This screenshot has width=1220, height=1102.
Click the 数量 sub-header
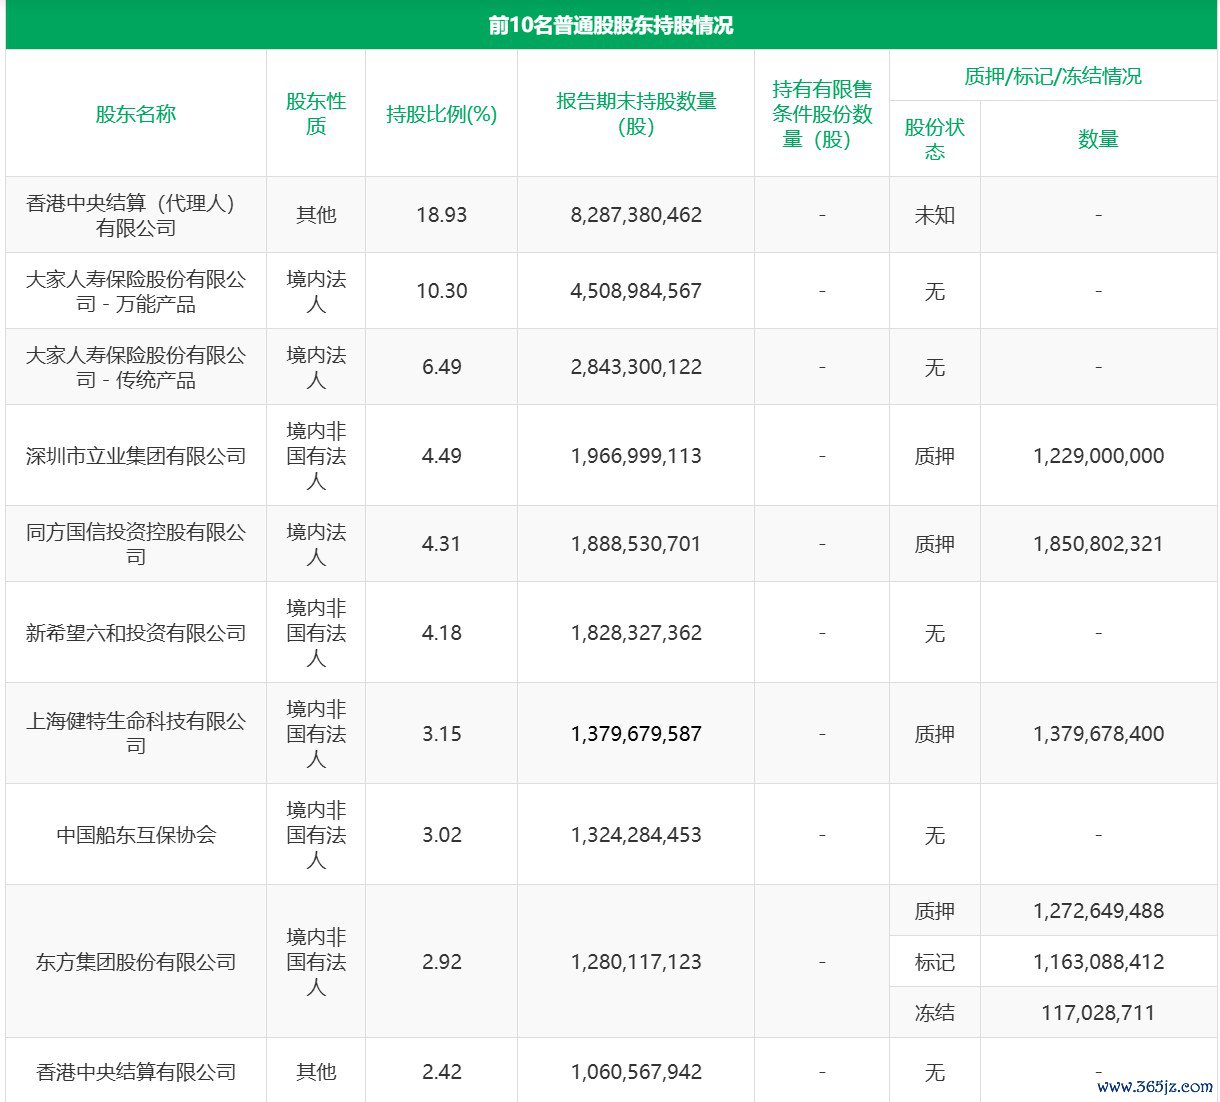(1098, 139)
